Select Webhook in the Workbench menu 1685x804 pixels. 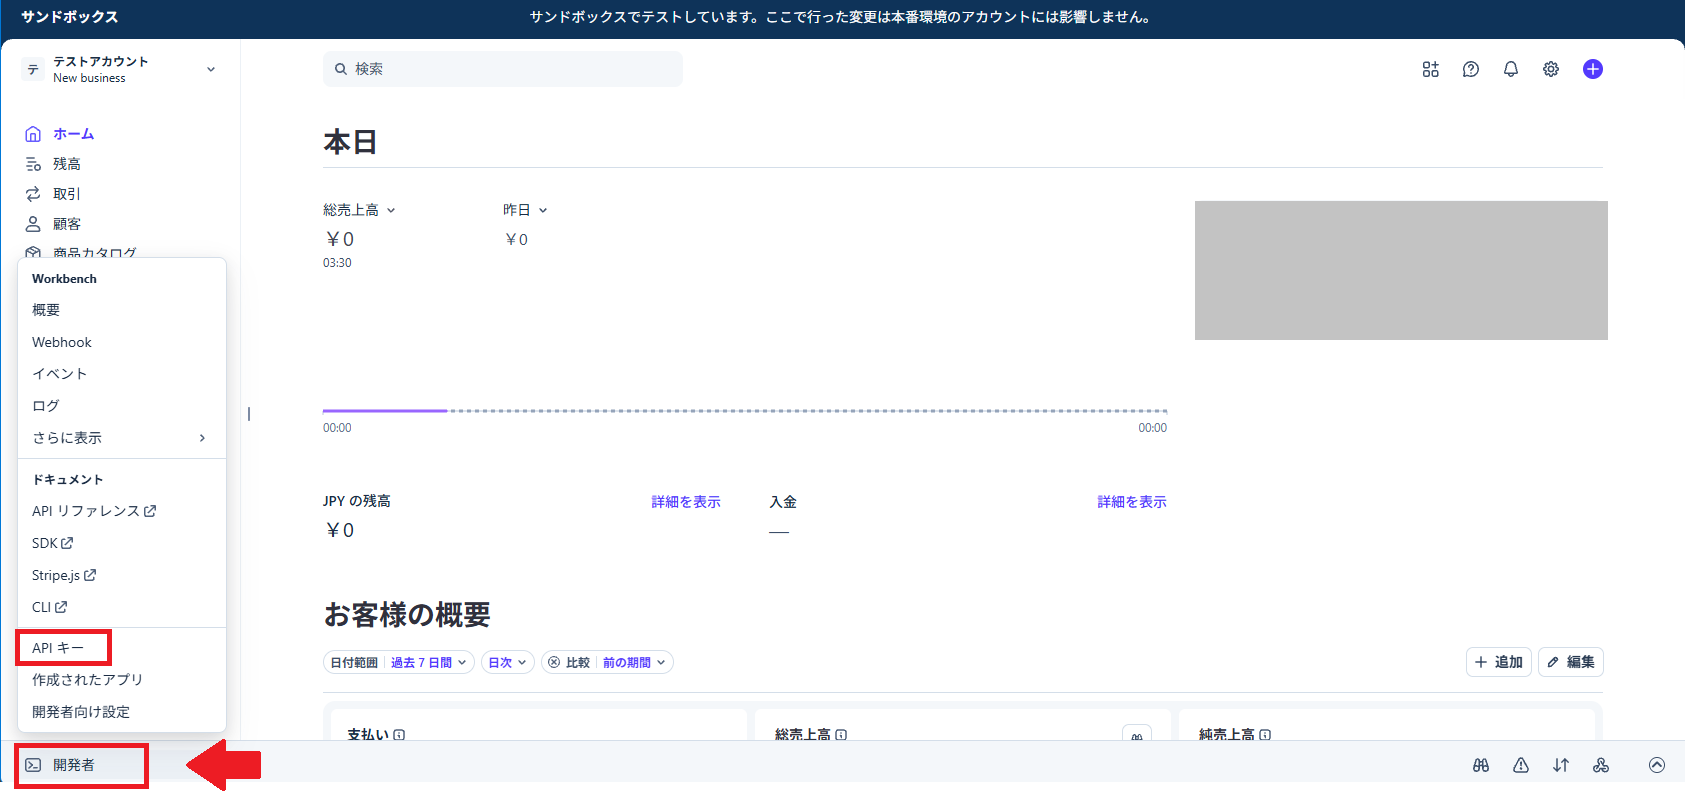coord(62,342)
